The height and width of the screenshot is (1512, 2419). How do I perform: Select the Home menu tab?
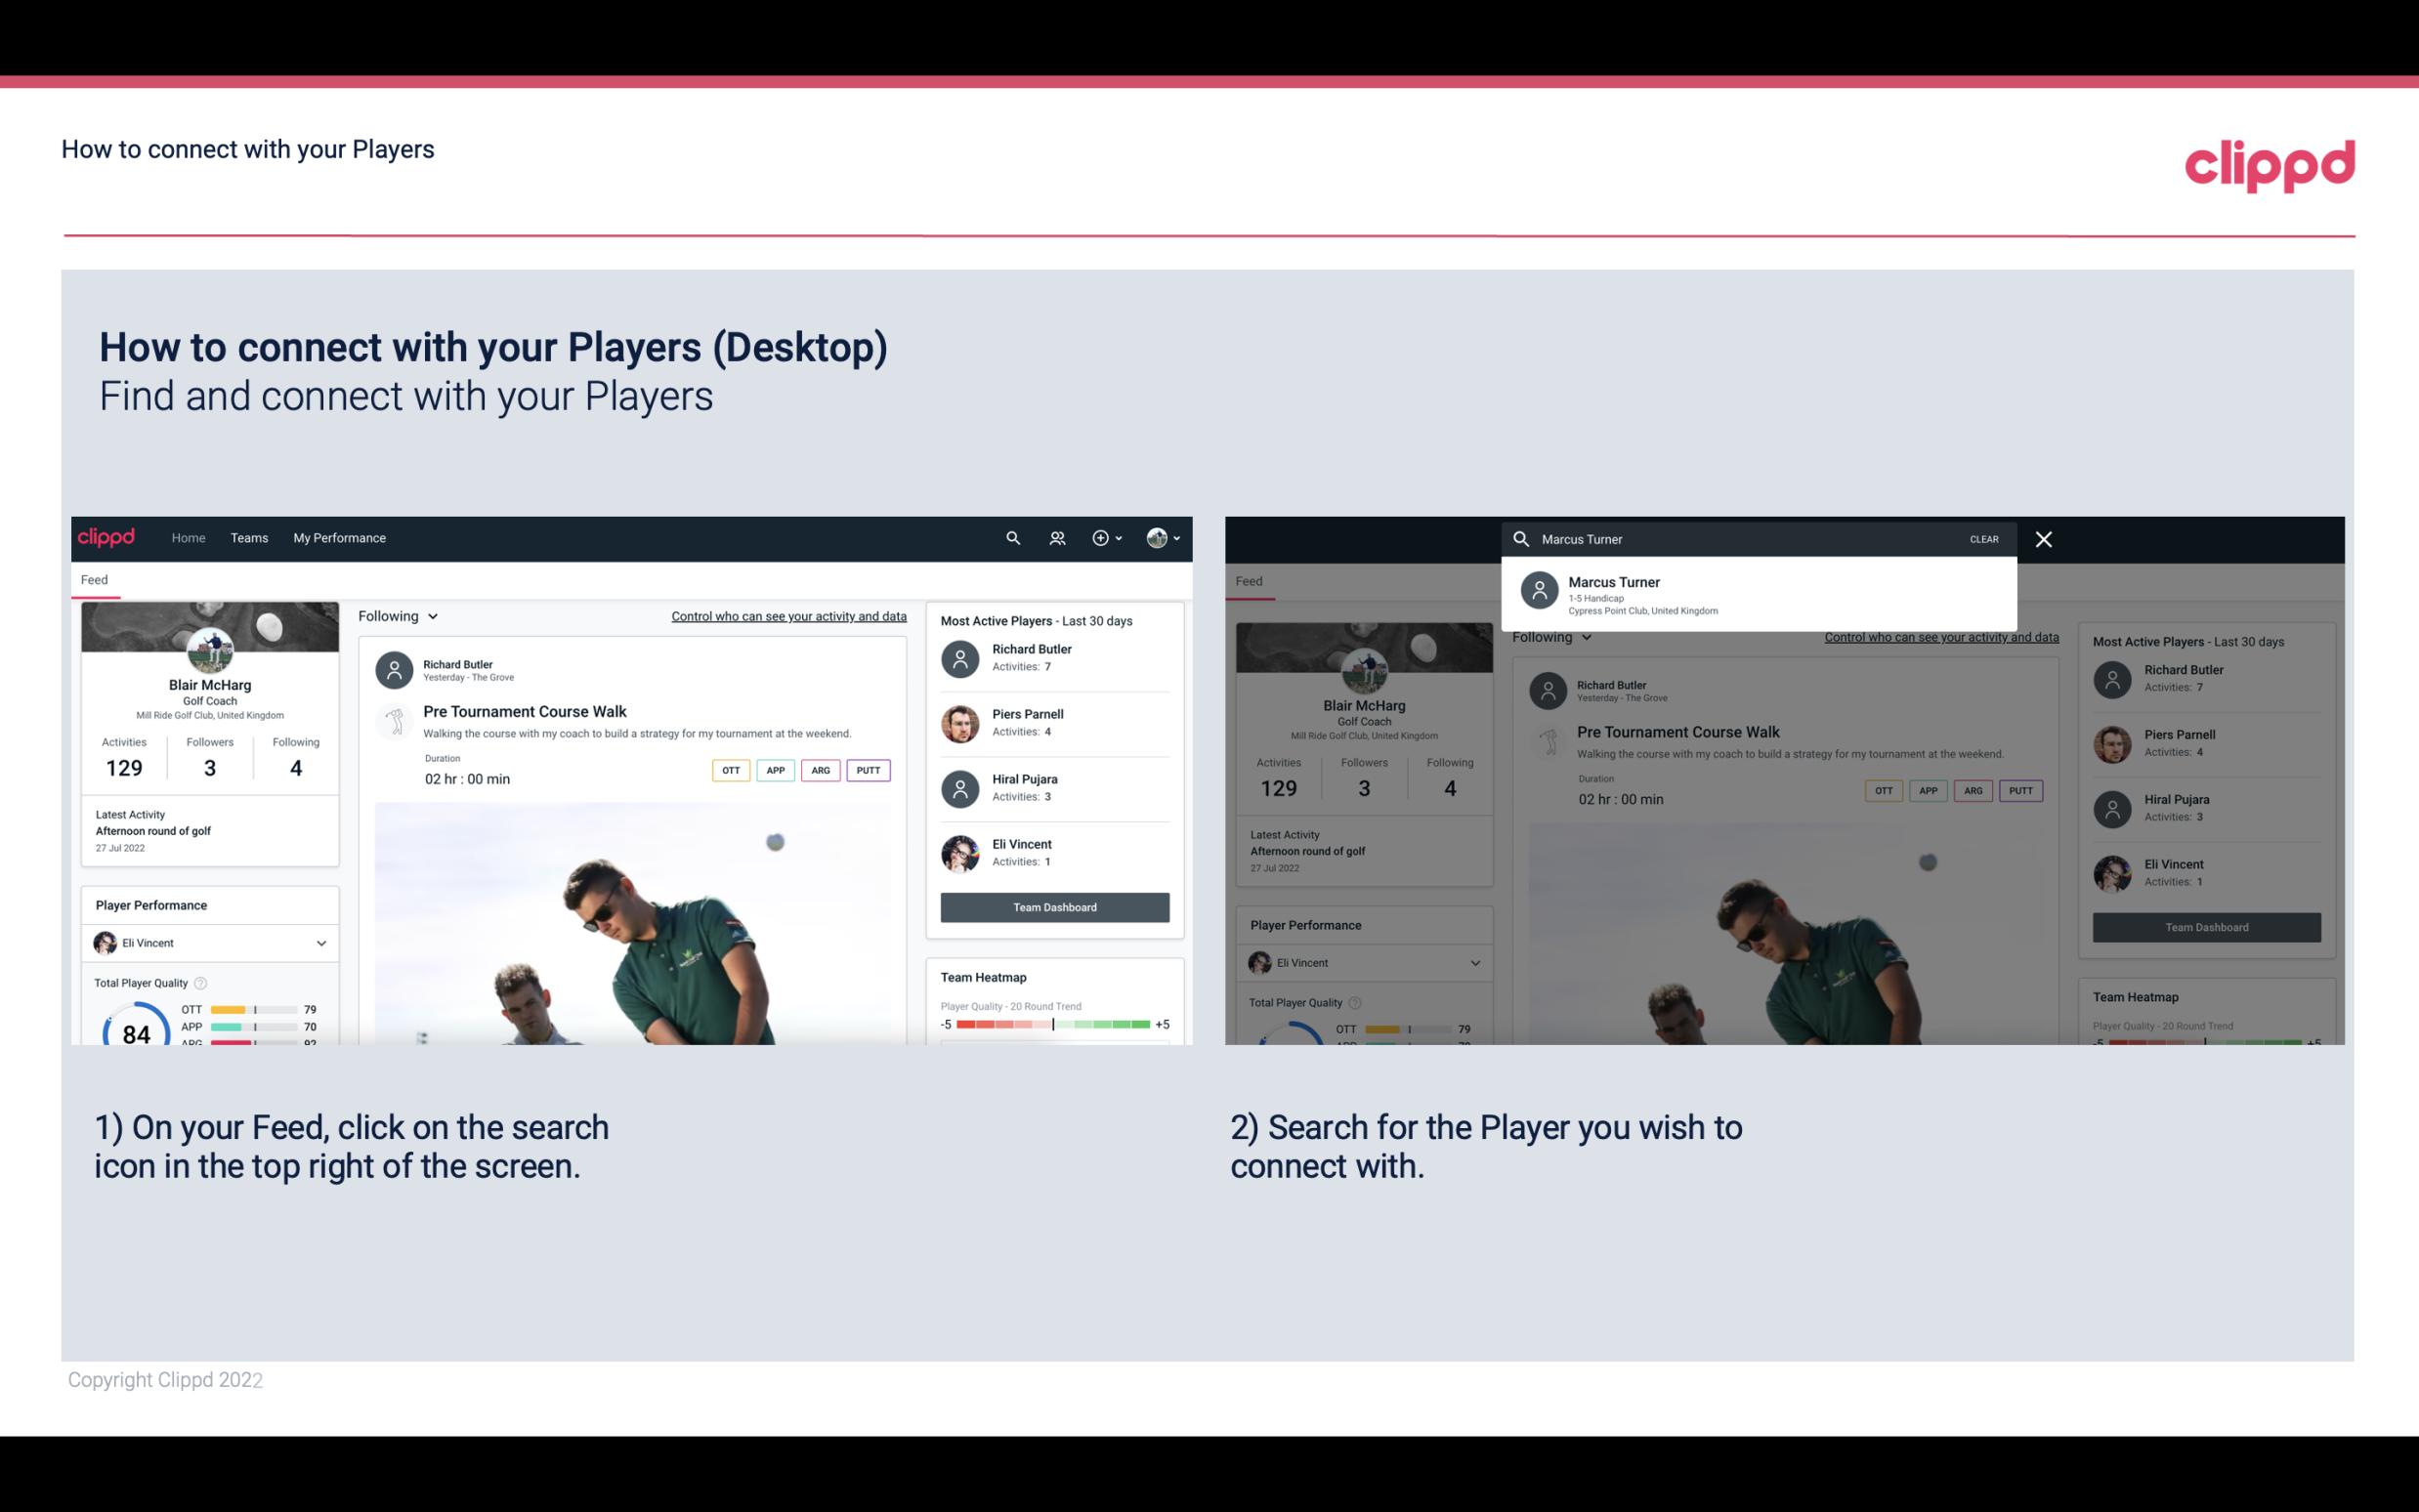pyautogui.click(x=187, y=536)
